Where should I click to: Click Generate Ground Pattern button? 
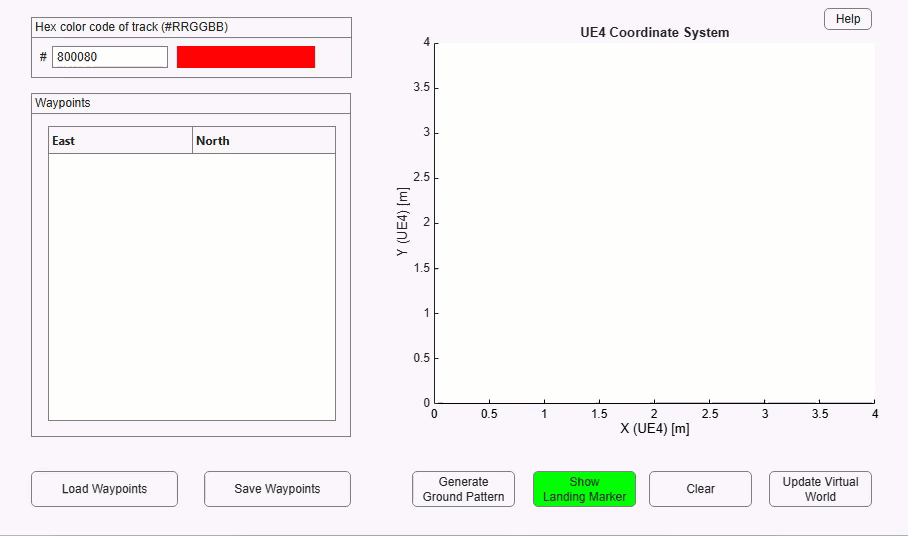click(x=463, y=489)
